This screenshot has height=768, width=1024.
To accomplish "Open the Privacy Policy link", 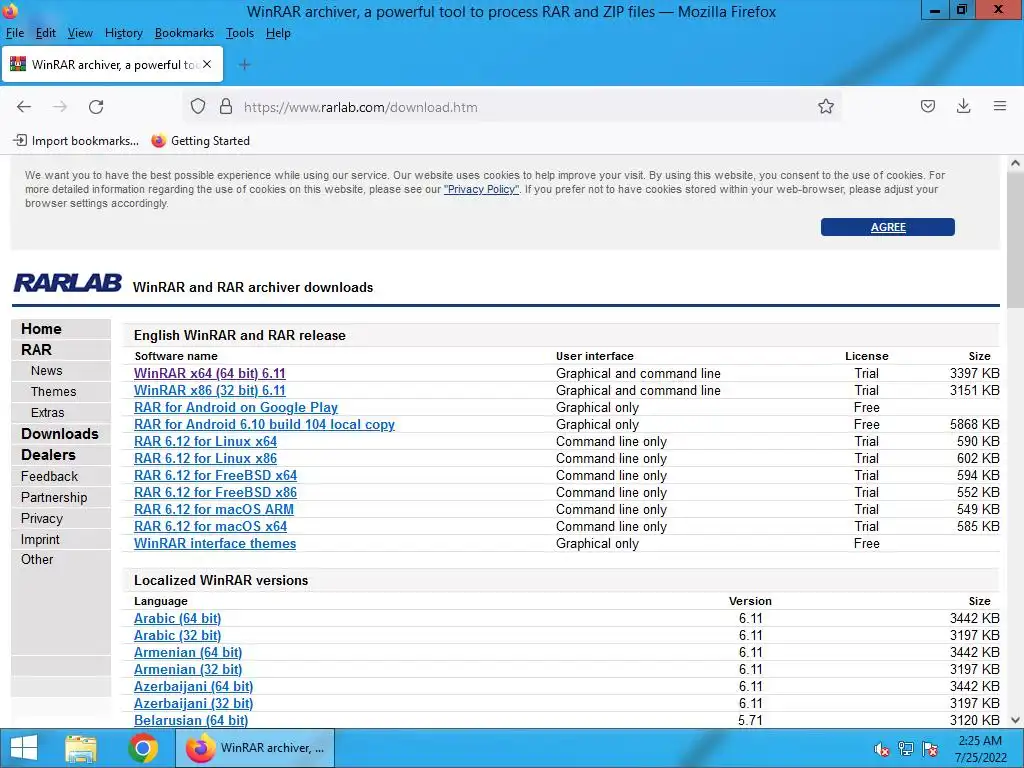I will click(x=481, y=189).
